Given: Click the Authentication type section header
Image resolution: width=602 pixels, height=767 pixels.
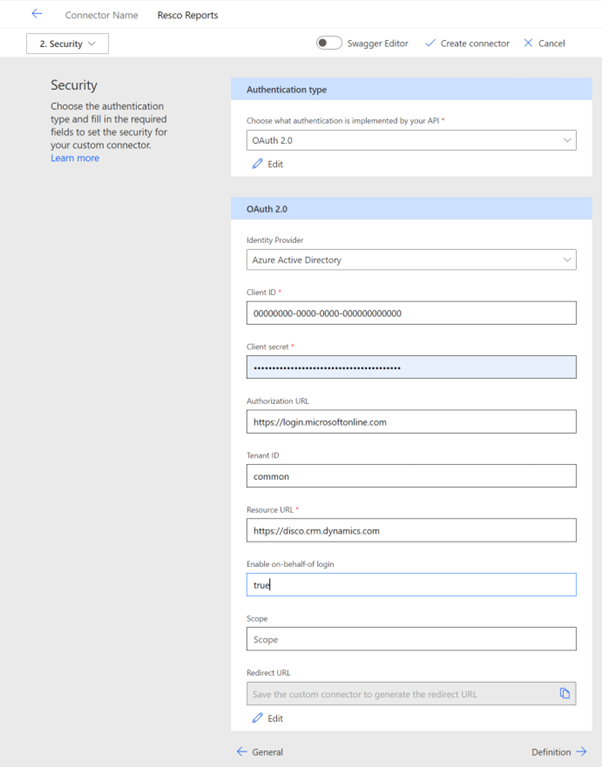Looking at the screenshot, I should (411, 90).
